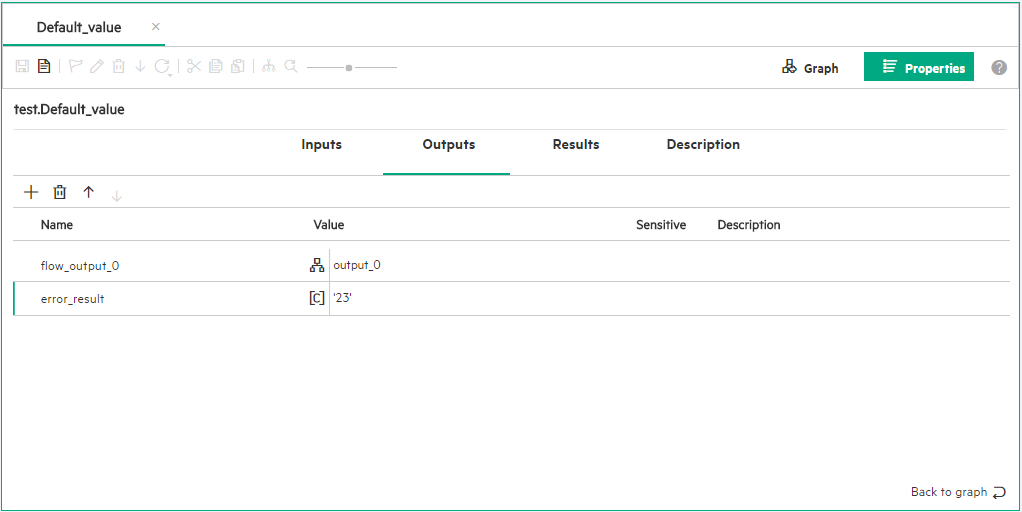Delete the selected output with trash icon
Screen dimensions: 1022x512
[x=60, y=192]
